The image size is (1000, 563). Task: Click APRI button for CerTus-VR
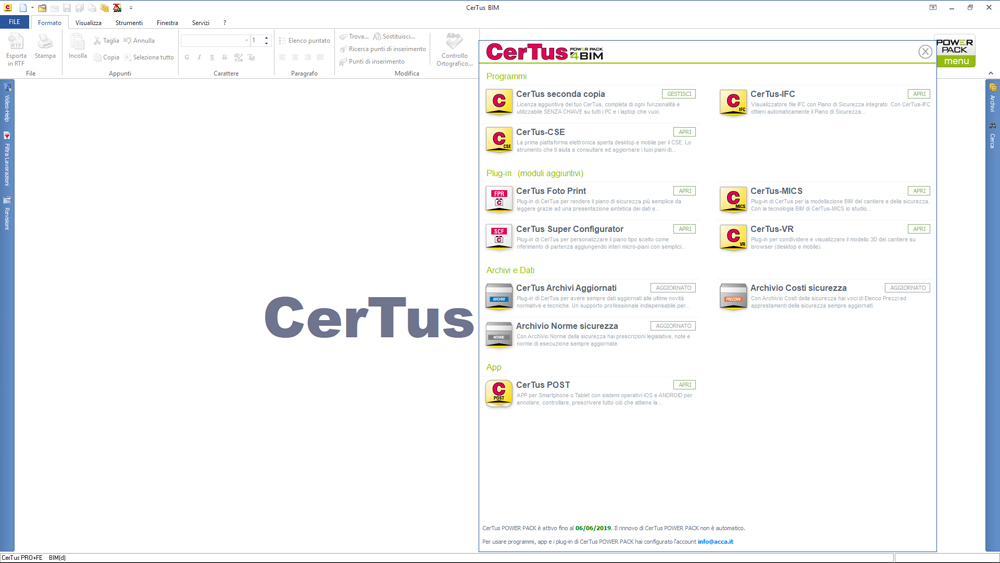pos(919,229)
